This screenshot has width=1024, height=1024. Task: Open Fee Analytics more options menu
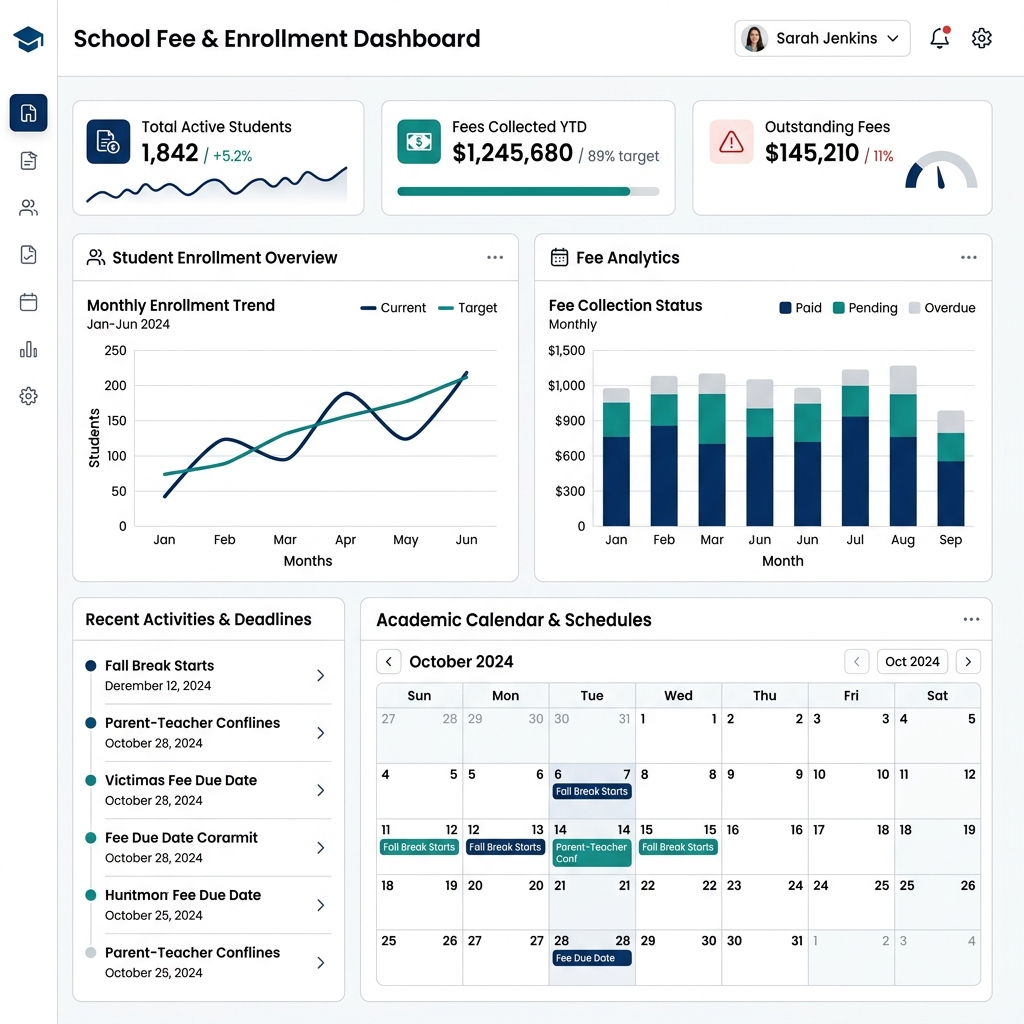968,257
